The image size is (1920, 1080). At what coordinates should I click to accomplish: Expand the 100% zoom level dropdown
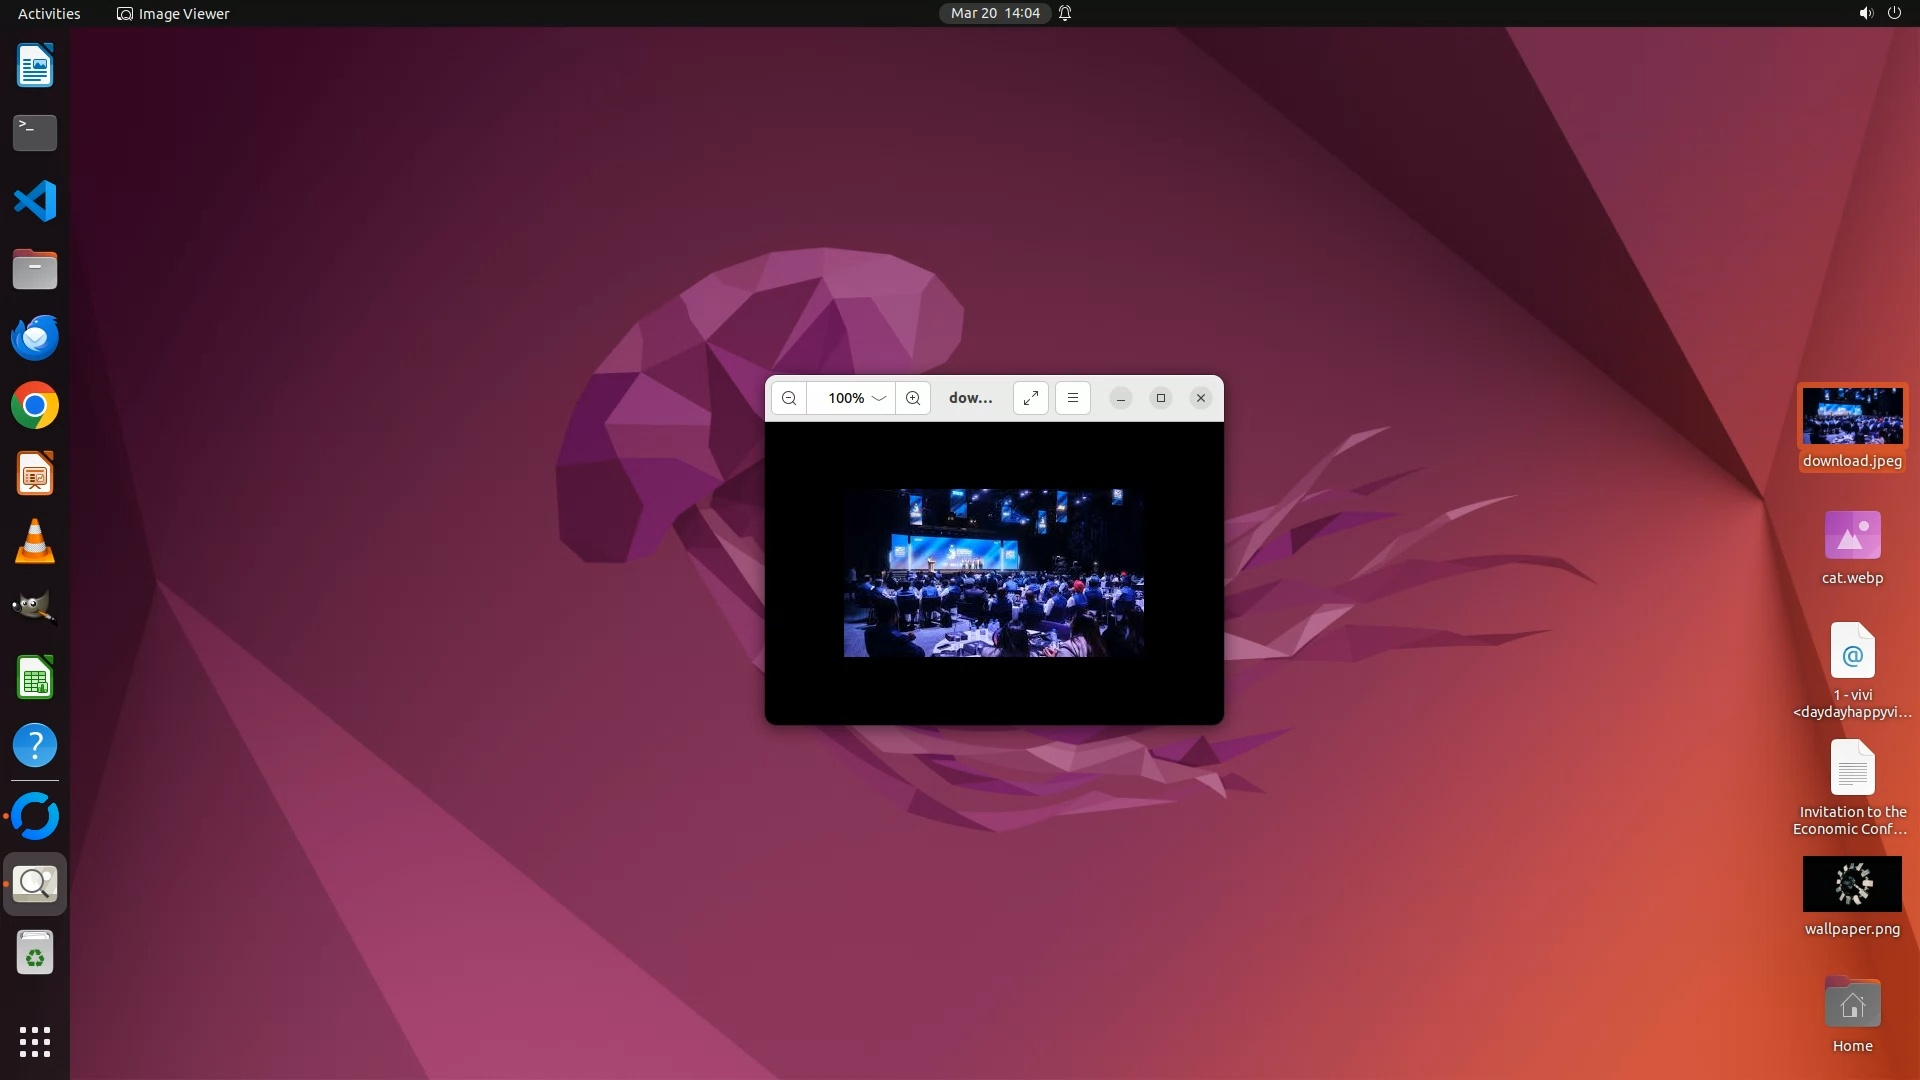(x=879, y=398)
